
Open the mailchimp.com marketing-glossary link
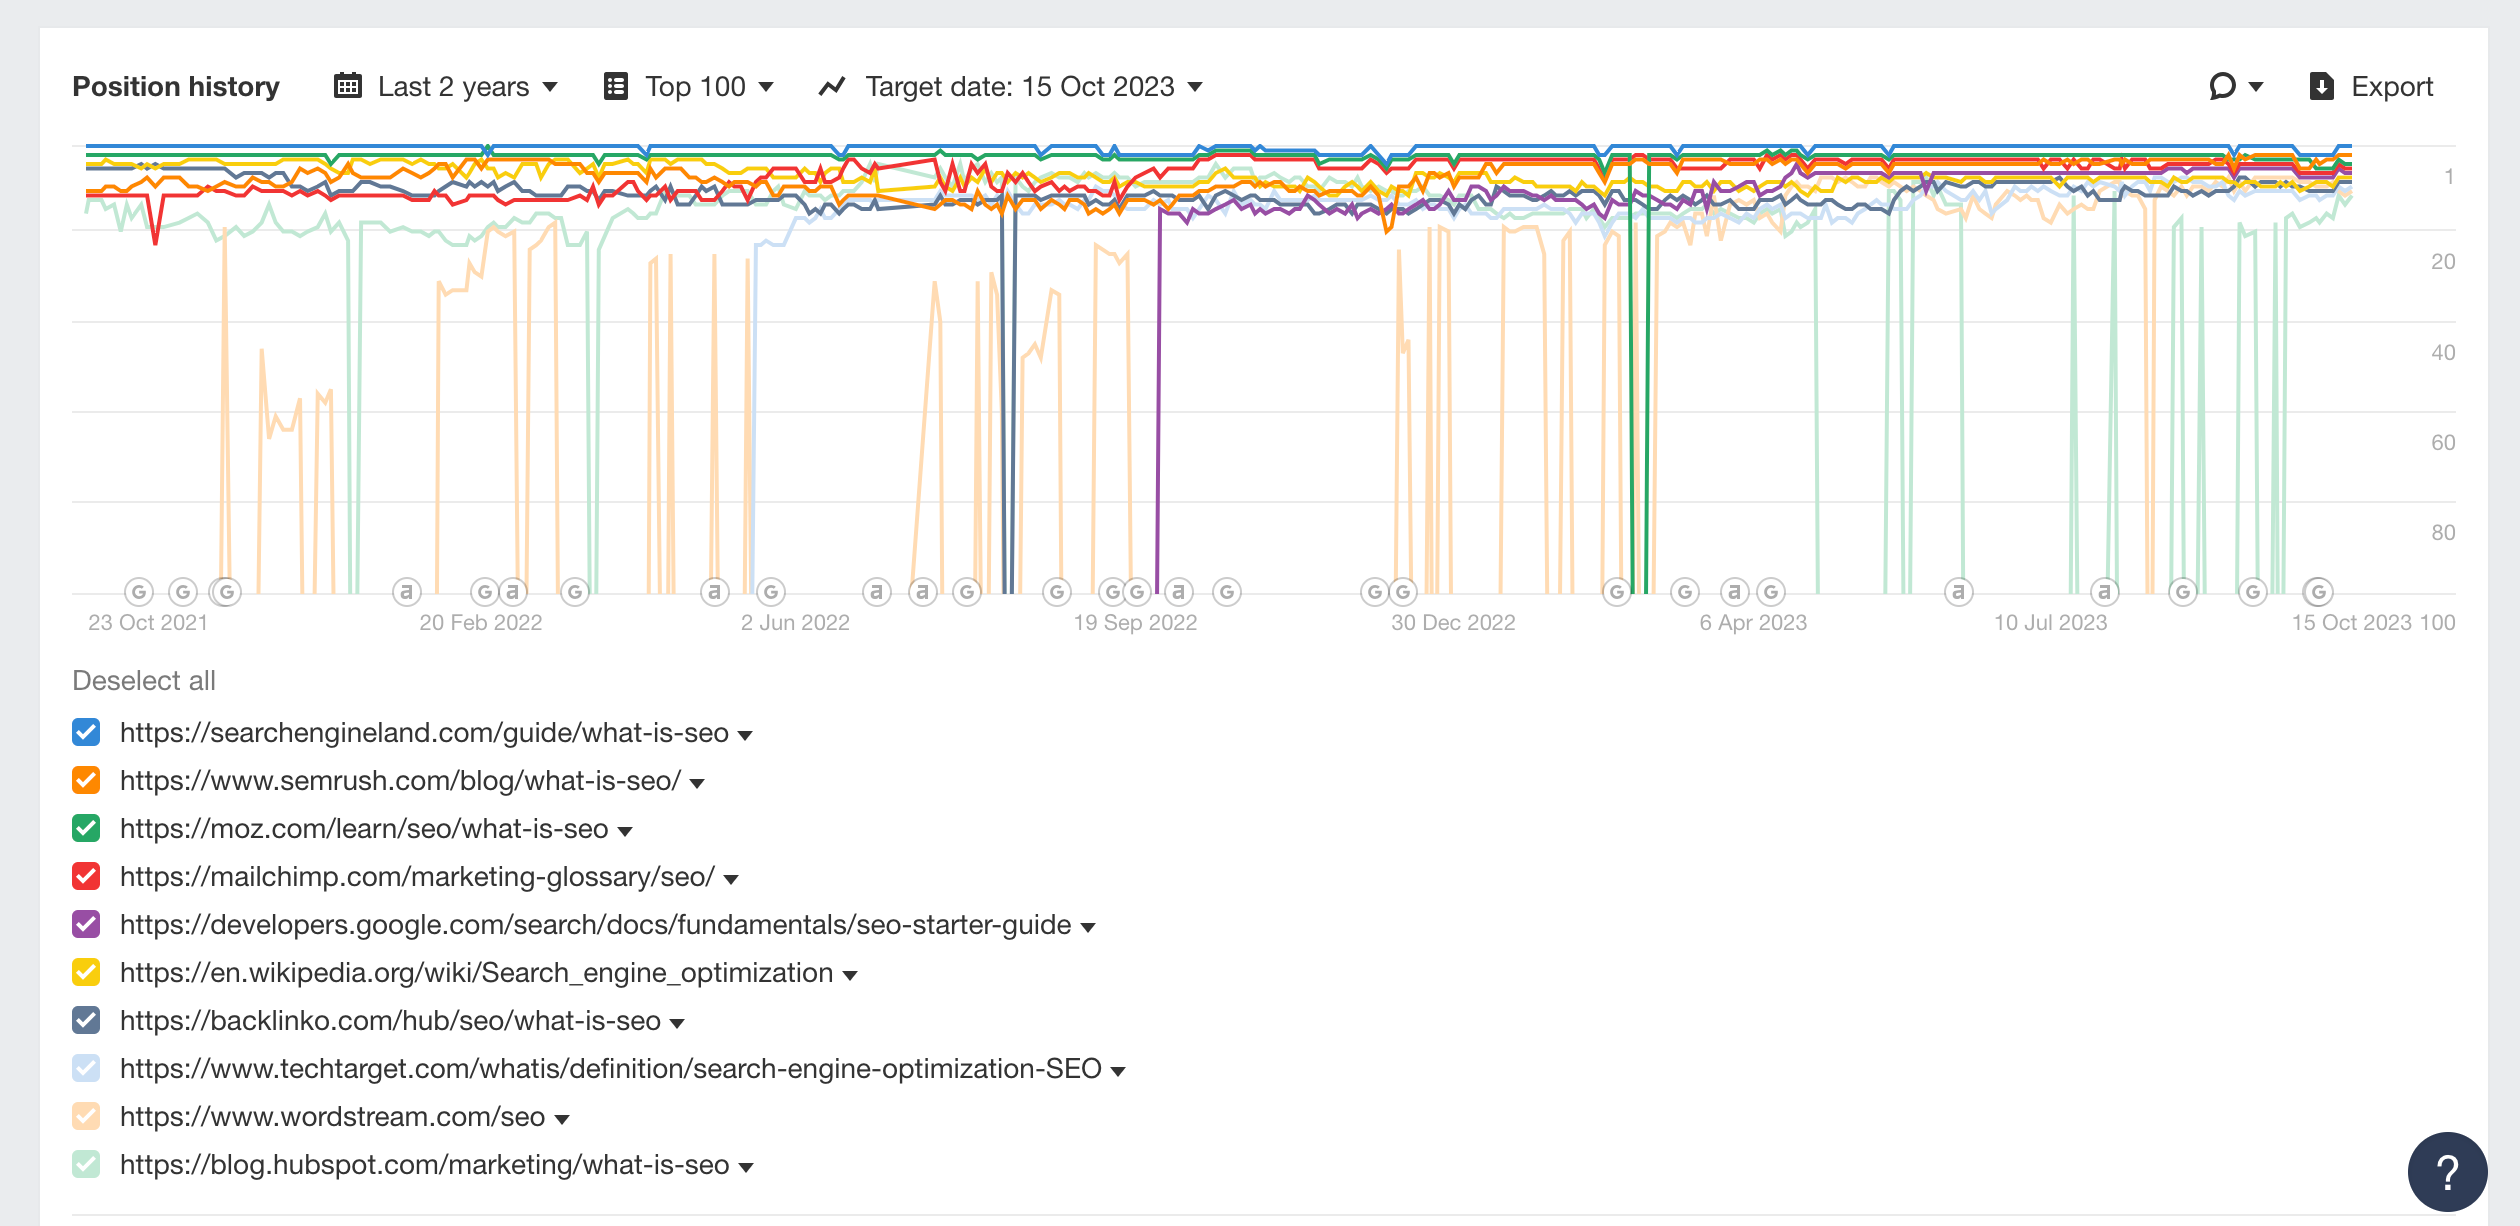pos(417,876)
